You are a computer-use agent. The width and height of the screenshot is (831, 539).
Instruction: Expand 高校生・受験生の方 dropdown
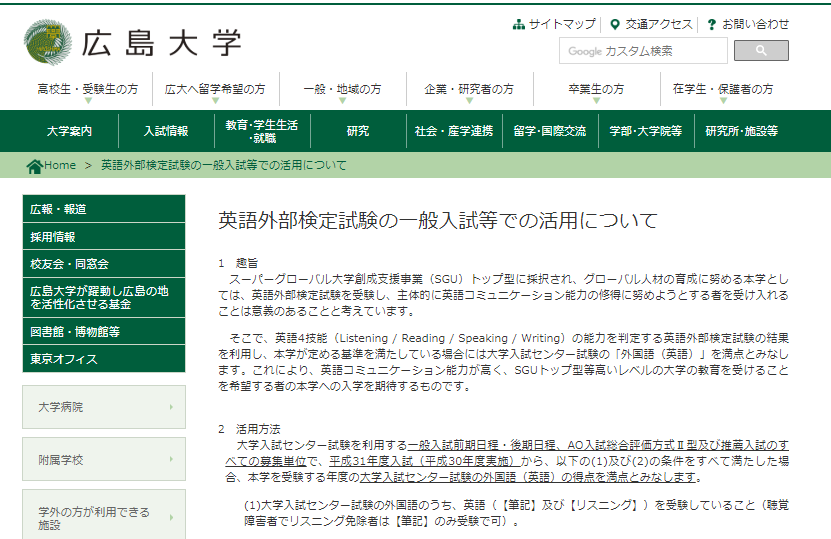pos(88,89)
